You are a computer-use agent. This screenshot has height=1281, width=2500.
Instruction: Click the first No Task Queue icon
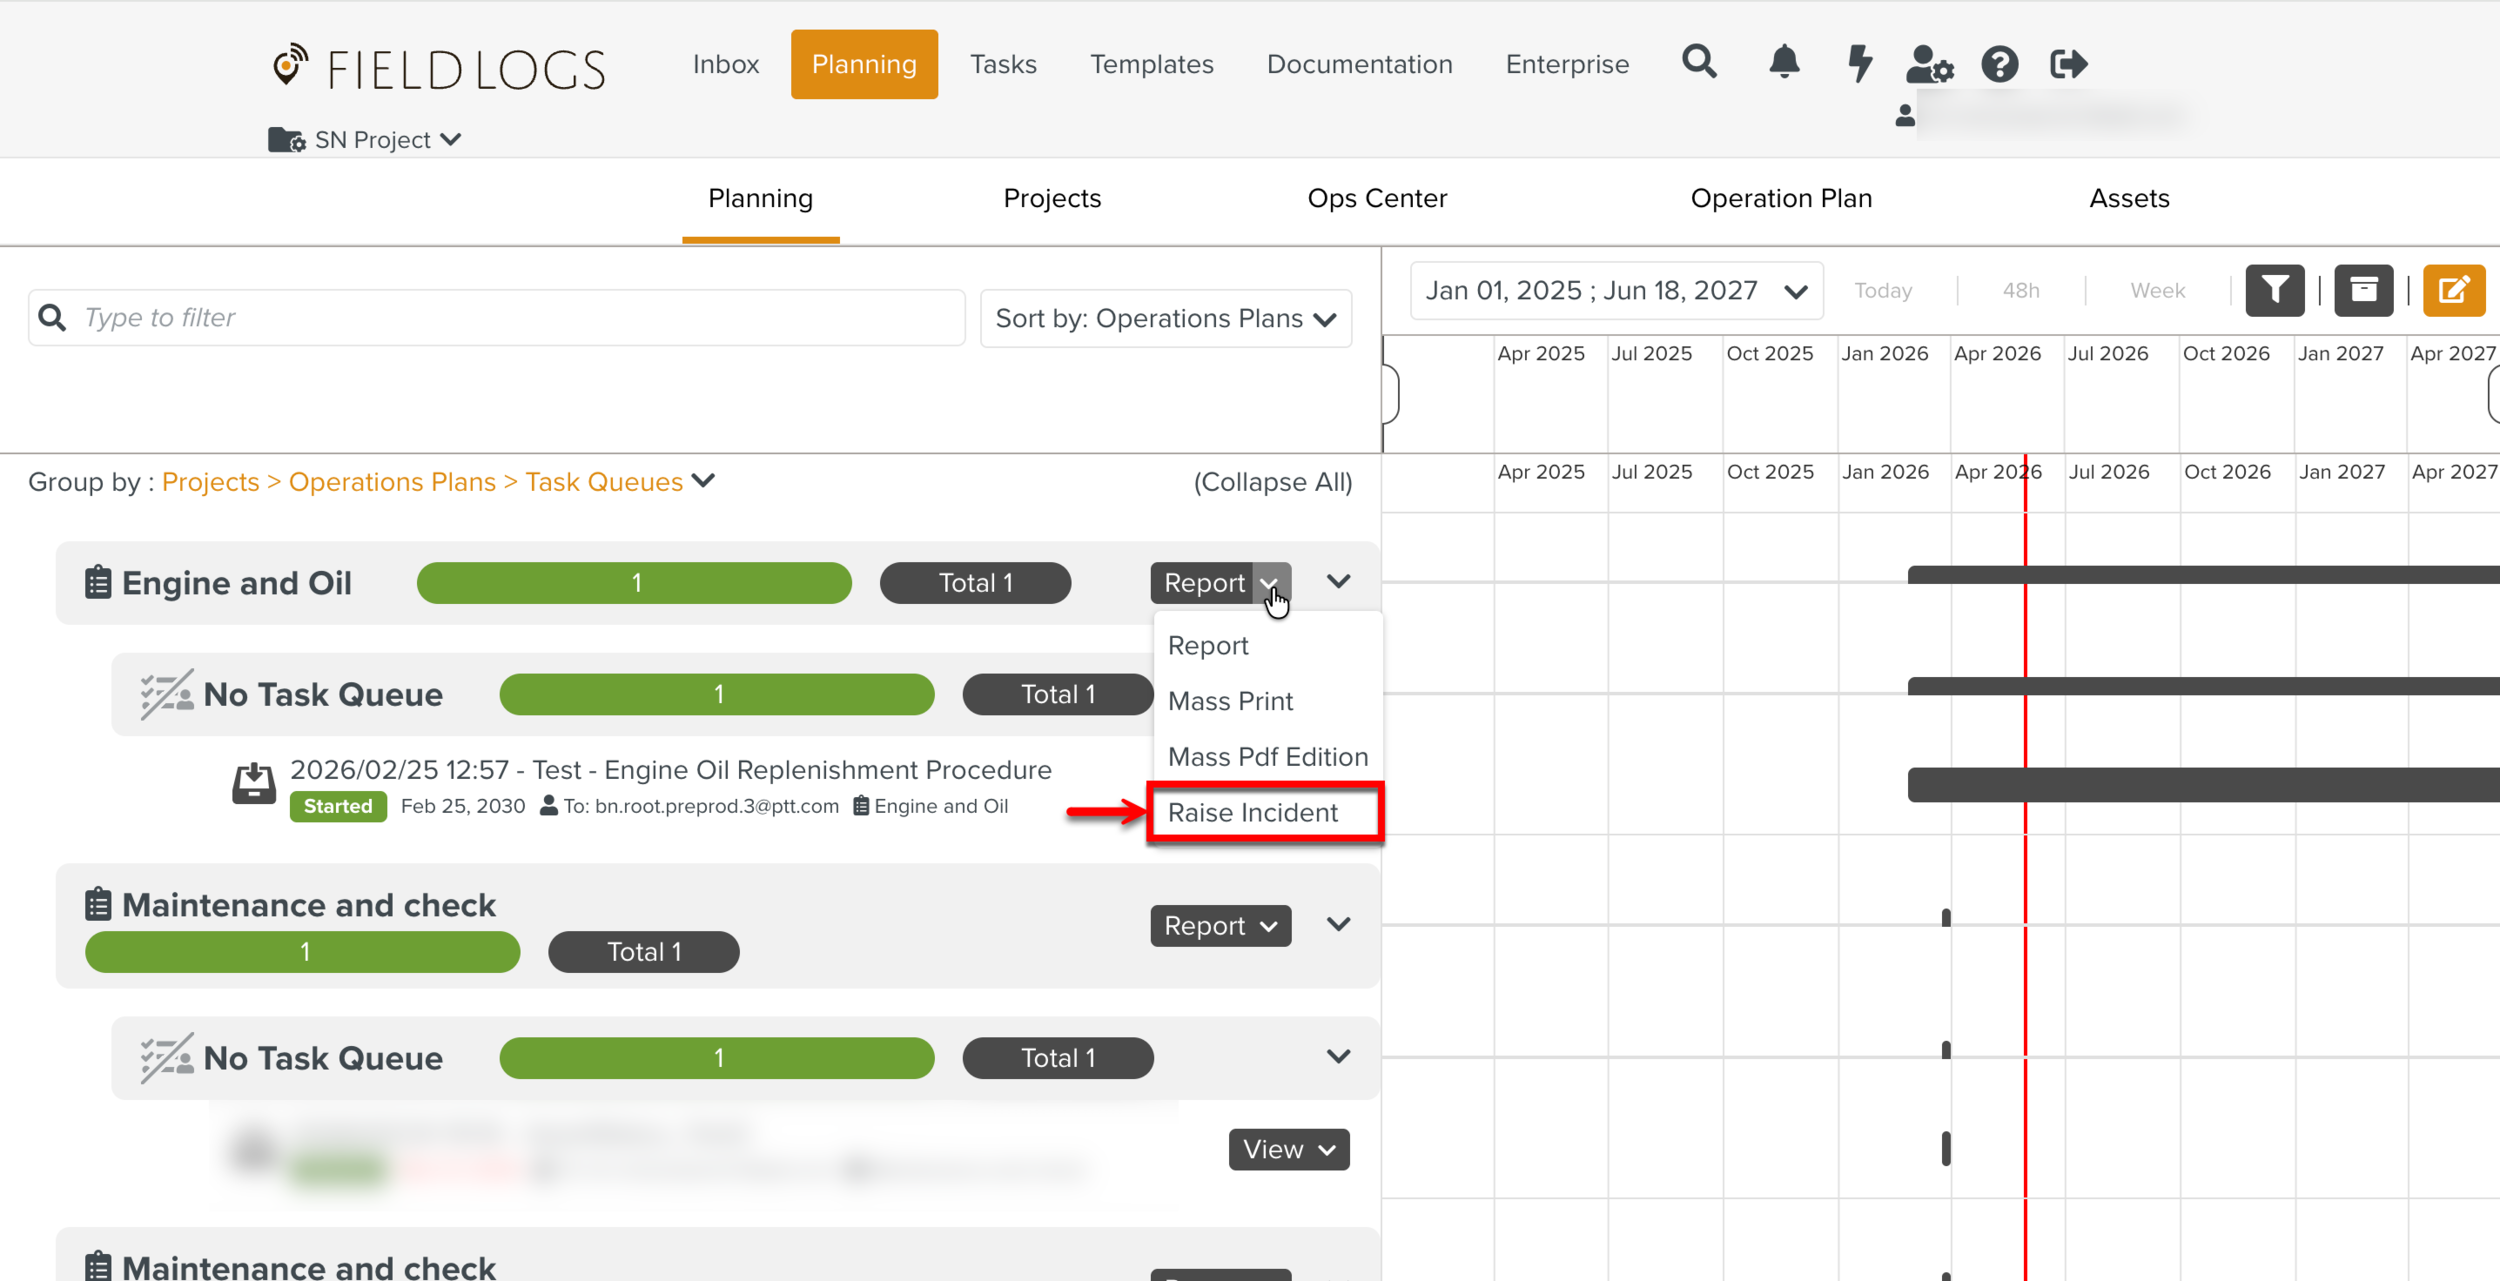167,694
